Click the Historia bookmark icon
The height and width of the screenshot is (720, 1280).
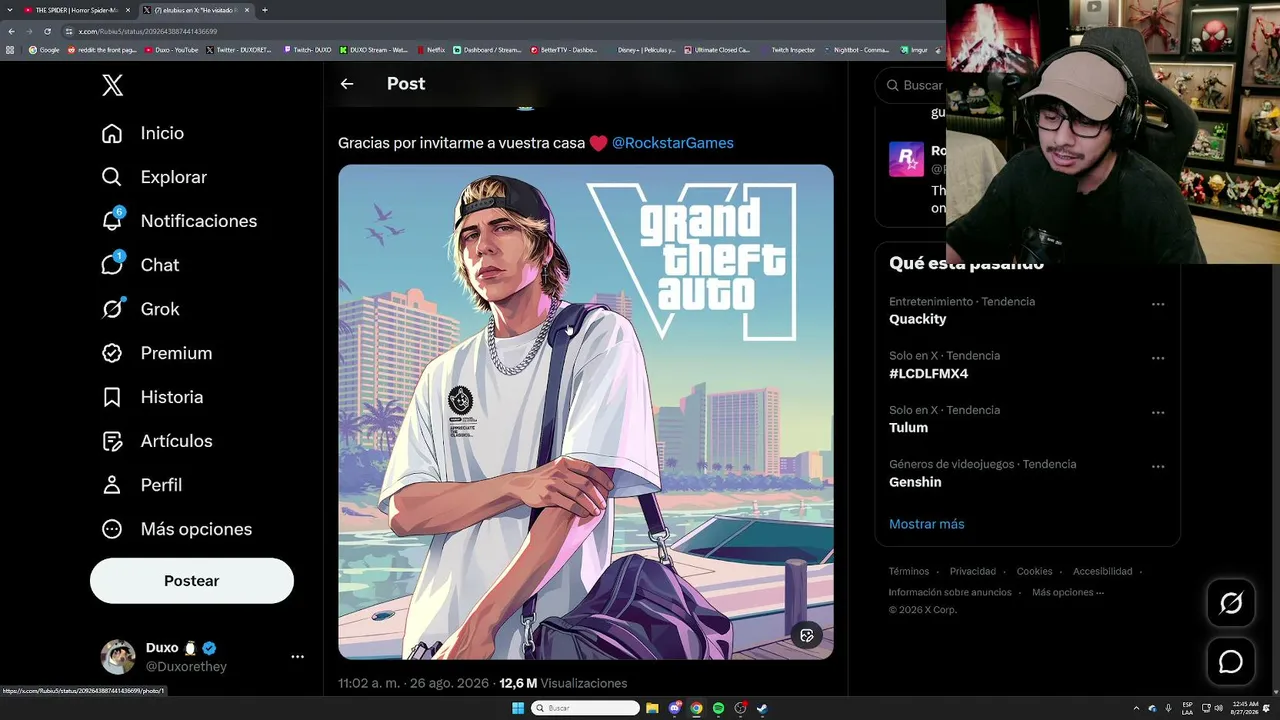112,397
